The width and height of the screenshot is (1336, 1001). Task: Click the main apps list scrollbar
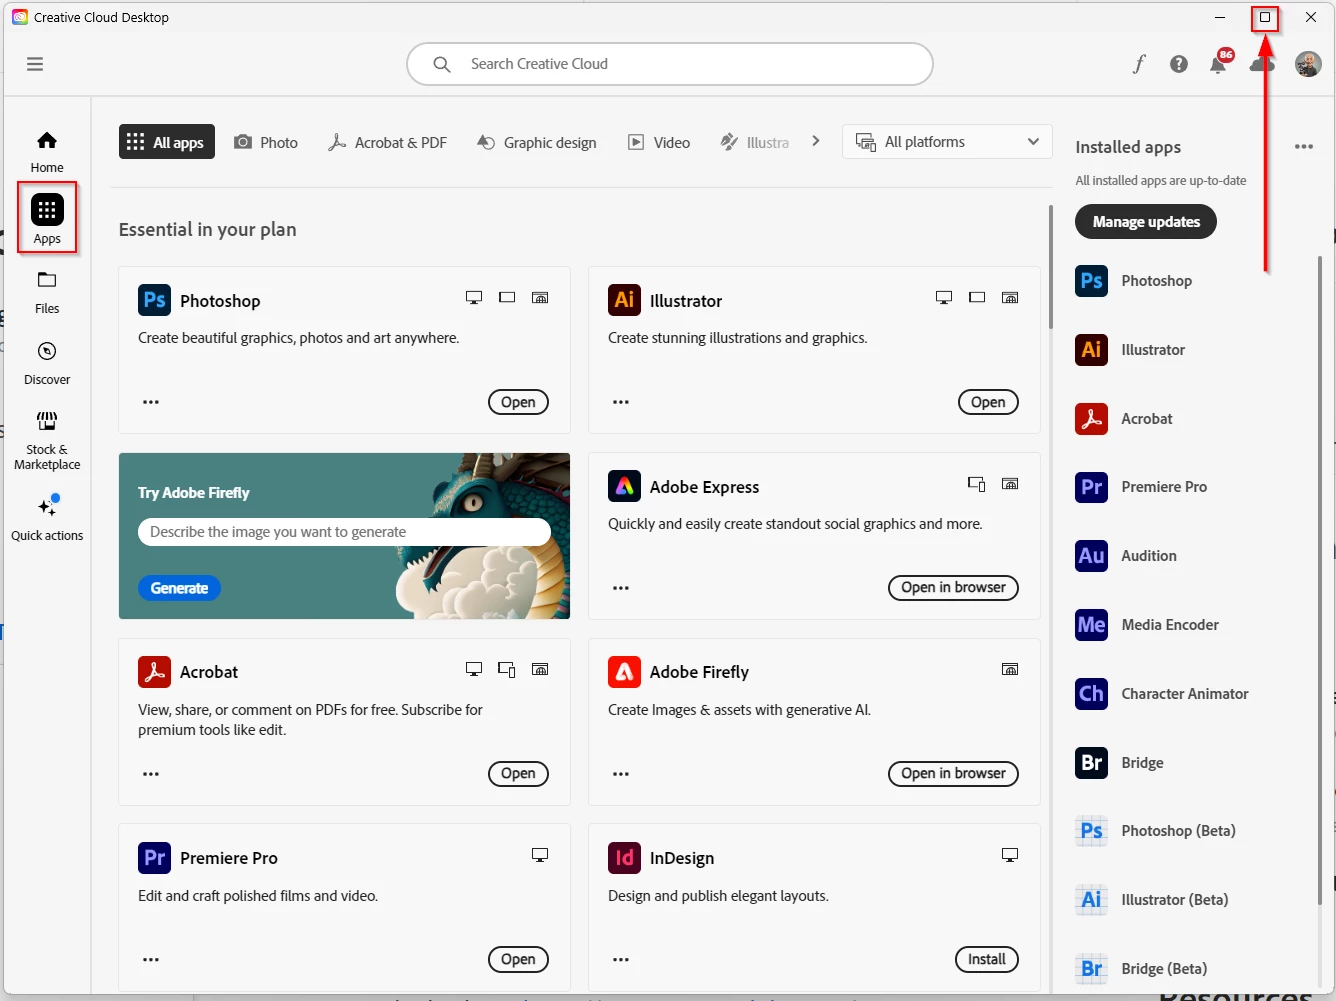pos(1050,268)
